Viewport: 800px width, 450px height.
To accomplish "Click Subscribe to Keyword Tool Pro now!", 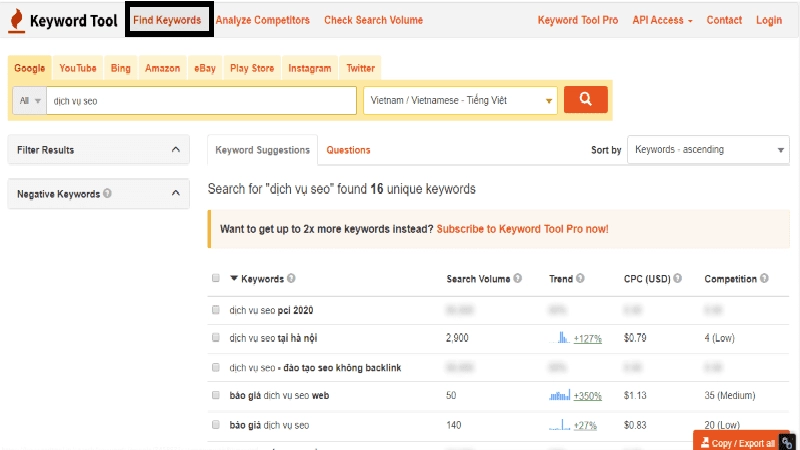I will [x=522, y=229].
